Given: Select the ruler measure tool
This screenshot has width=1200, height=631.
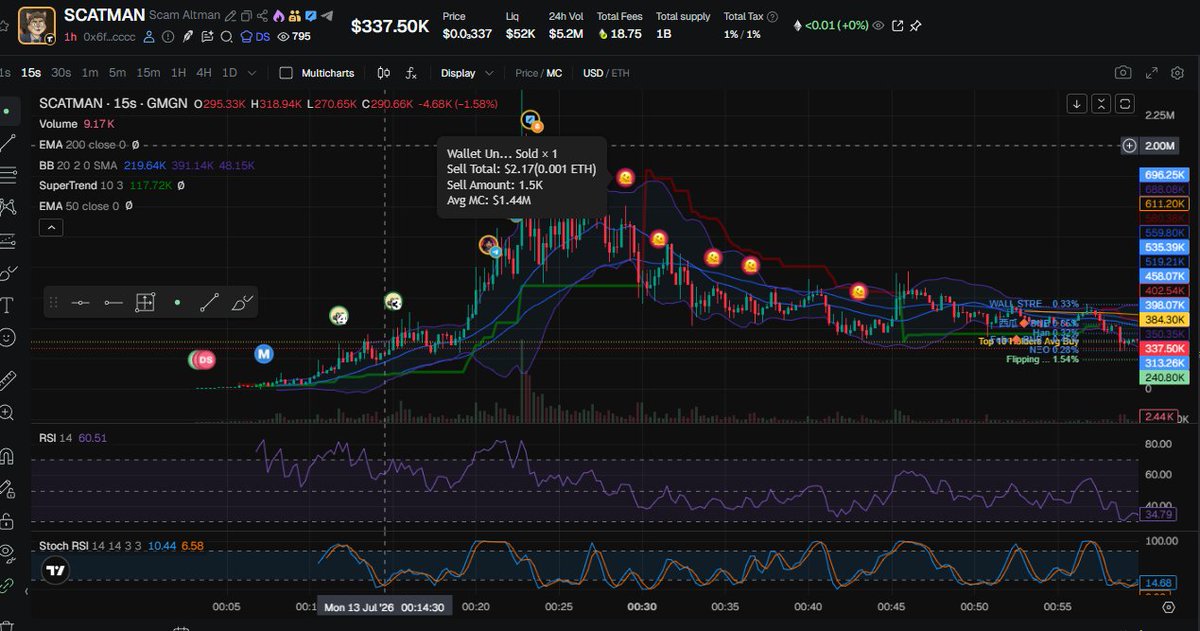Looking at the screenshot, I should (8, 379).
